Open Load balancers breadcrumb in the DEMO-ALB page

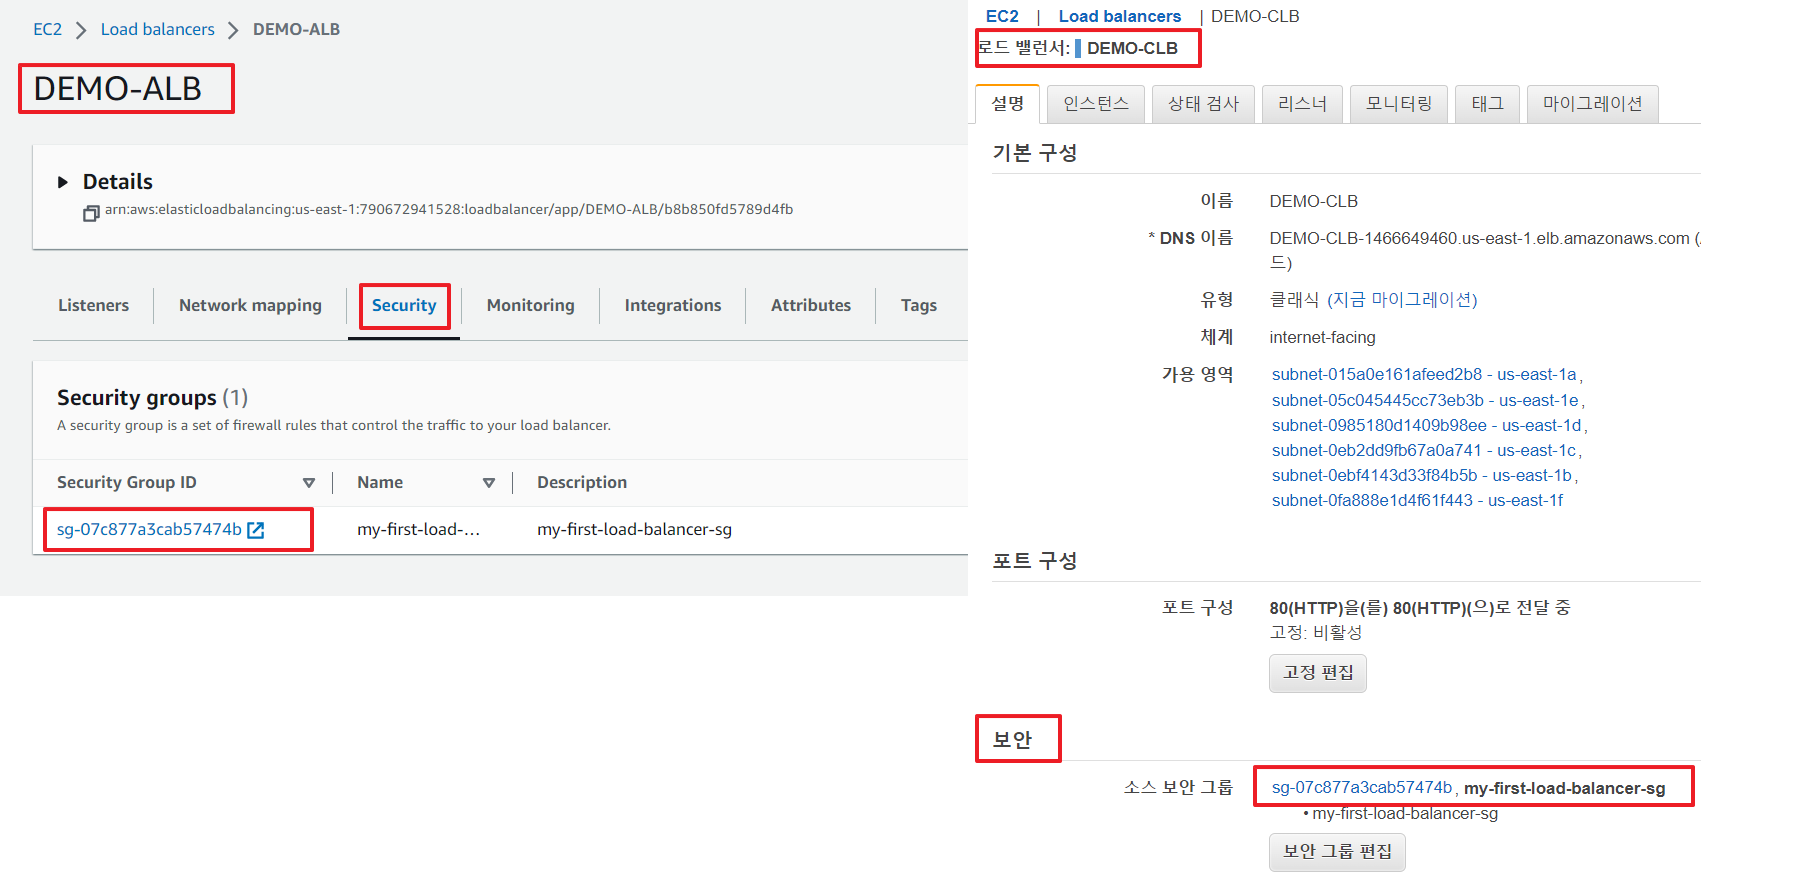(x=158, y=29)
